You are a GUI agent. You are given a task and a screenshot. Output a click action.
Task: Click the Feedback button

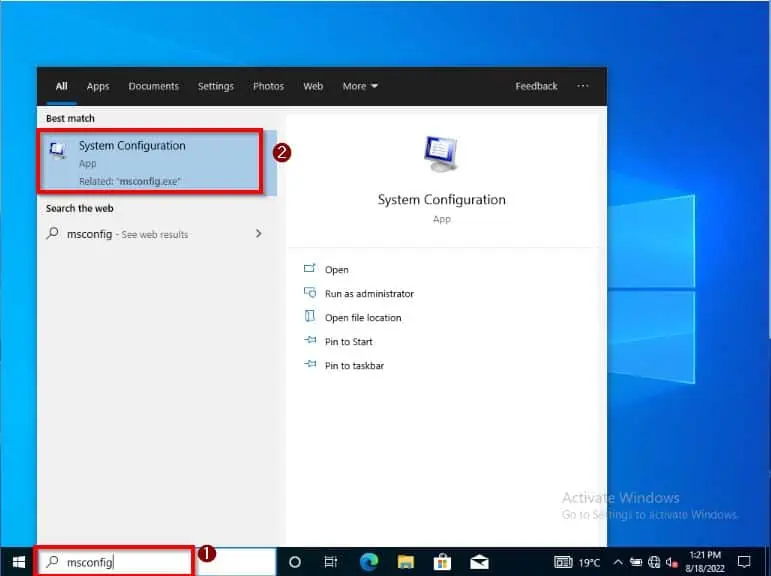click(536, 86)
